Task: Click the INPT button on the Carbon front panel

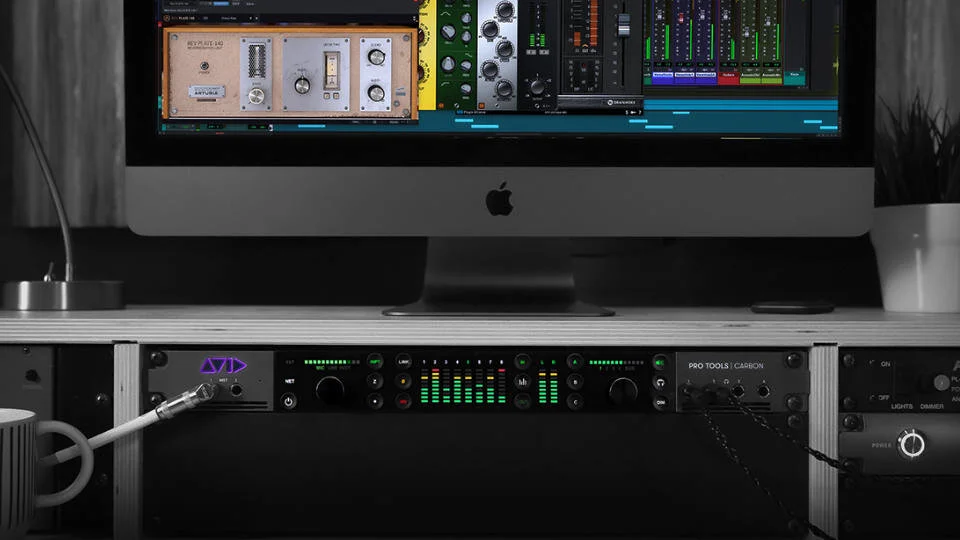Action: [x=375, y=362]
